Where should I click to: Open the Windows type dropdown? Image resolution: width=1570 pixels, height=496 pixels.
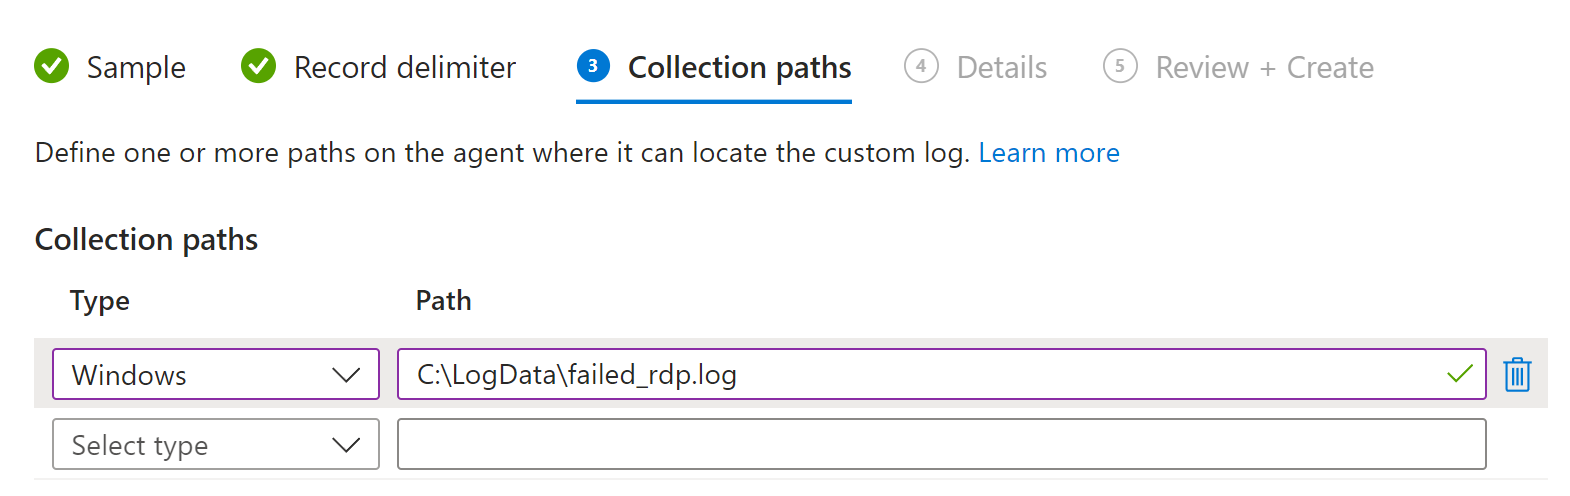216,374
